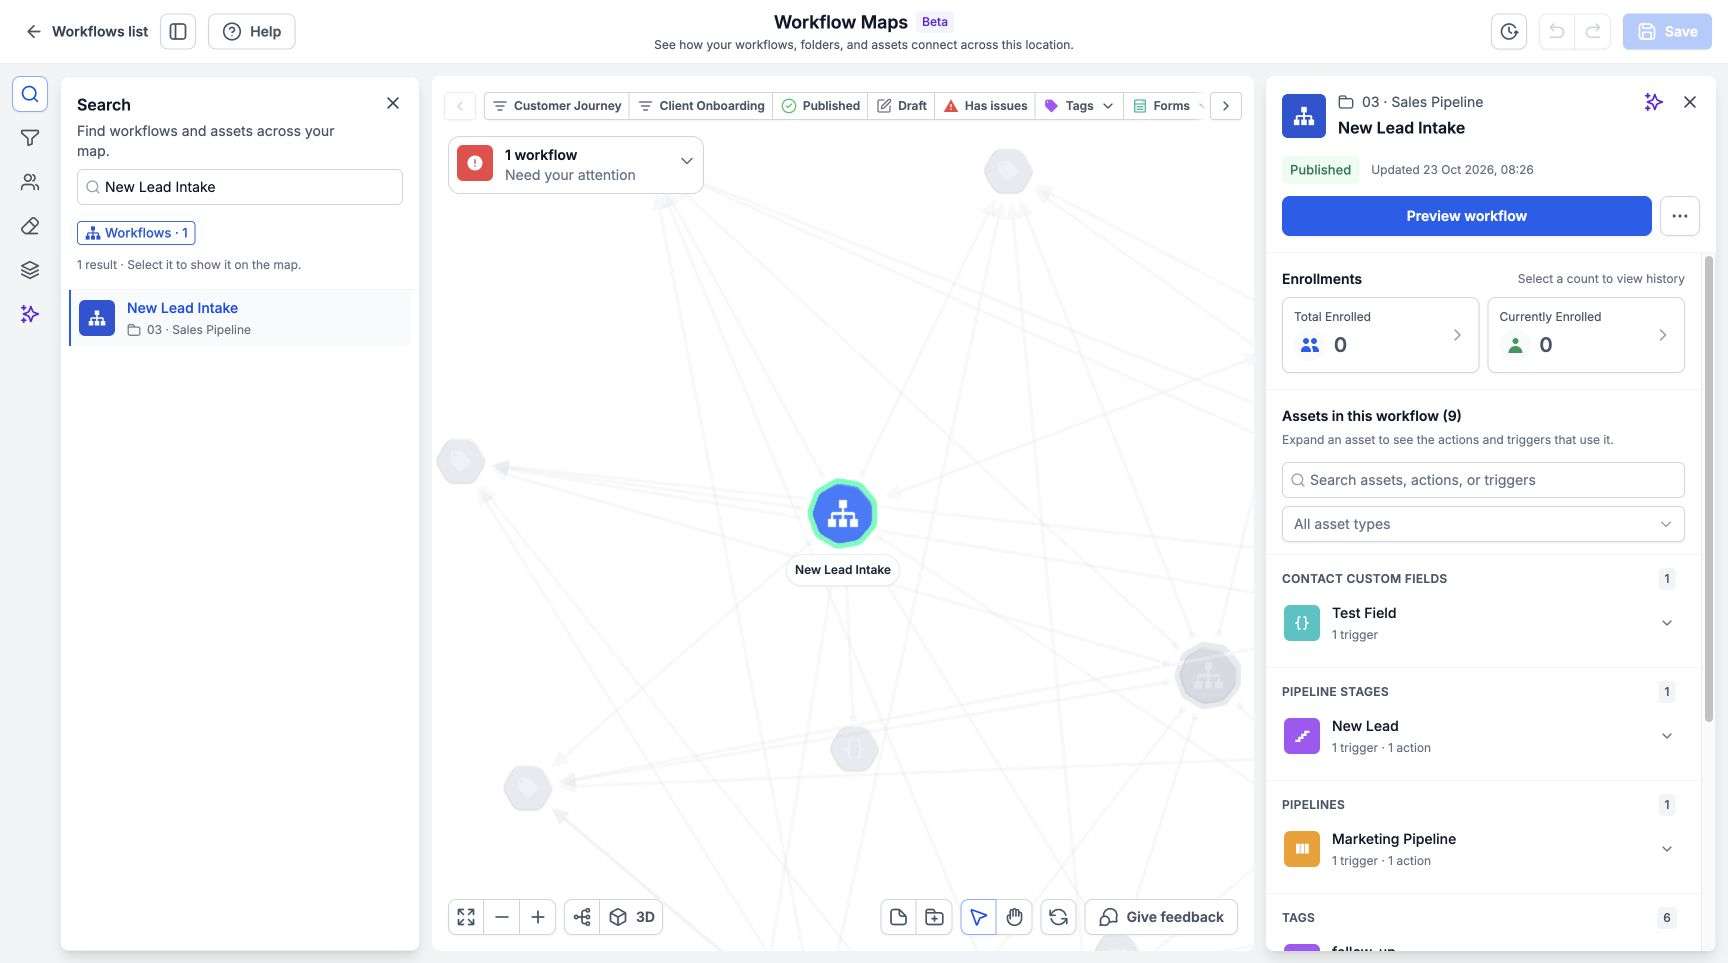Click Preview workflow button
Viewport: 1728px width, 963px height.
point(1467,216)
